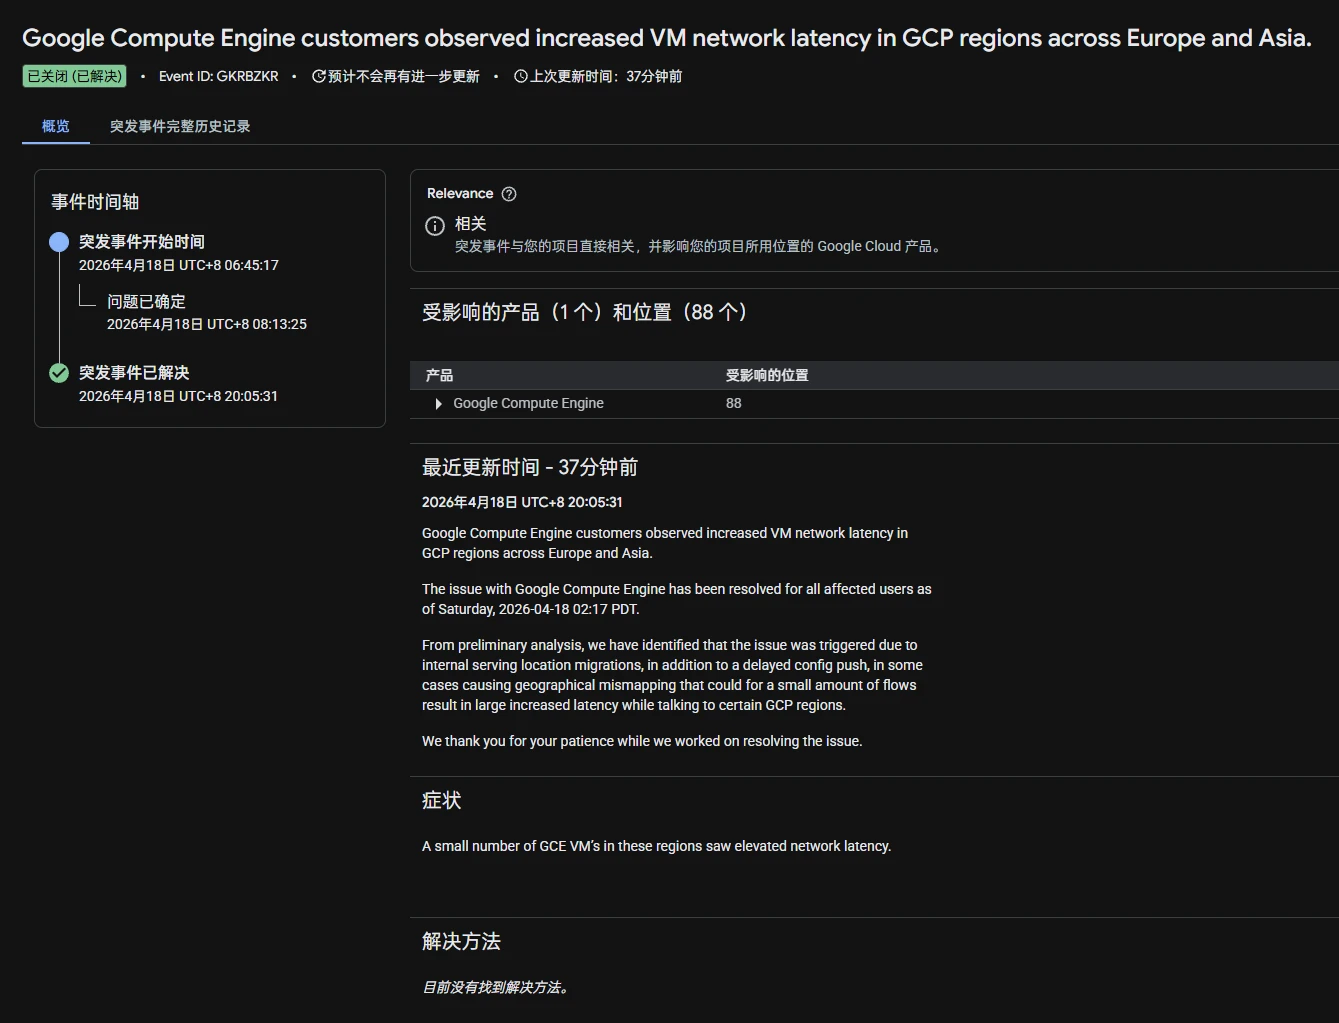Click the paragraph starting 'From preliminary analysis'

tap(672, 675)
